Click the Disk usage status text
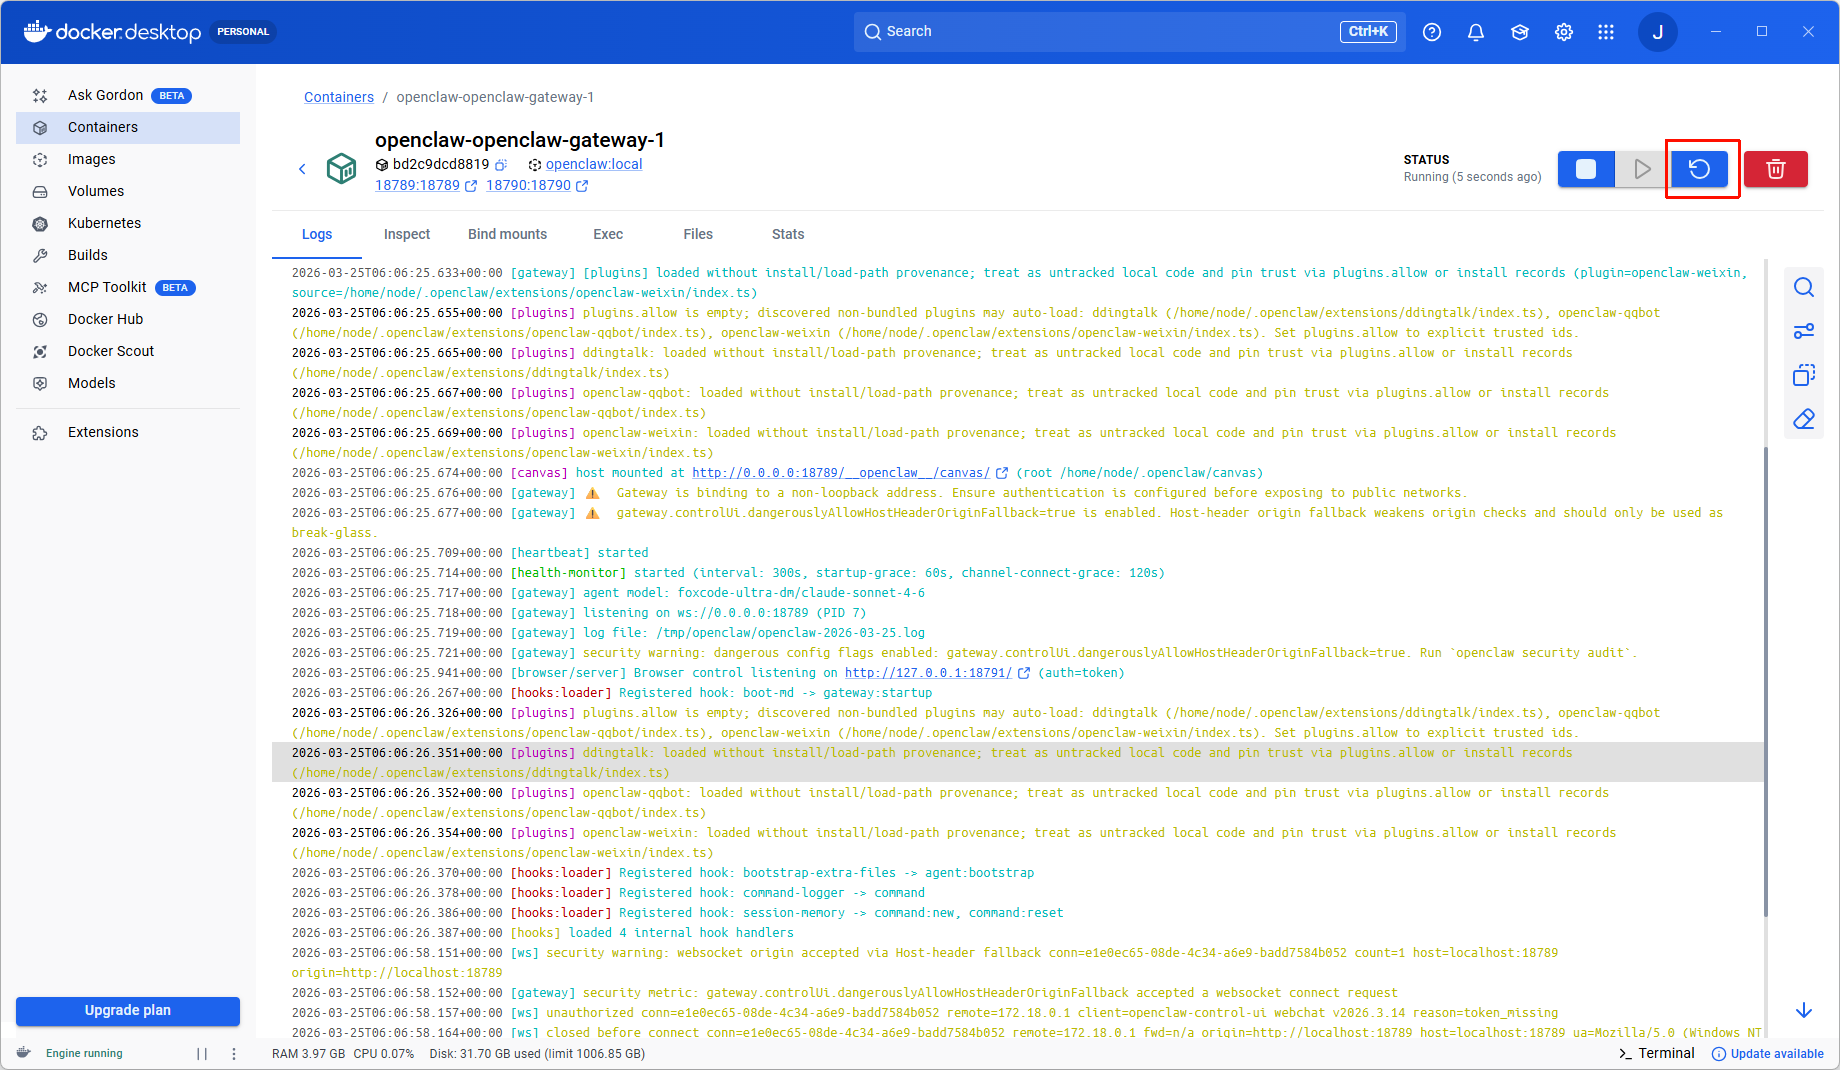1840x1070 pixels. coord(537,1054)
